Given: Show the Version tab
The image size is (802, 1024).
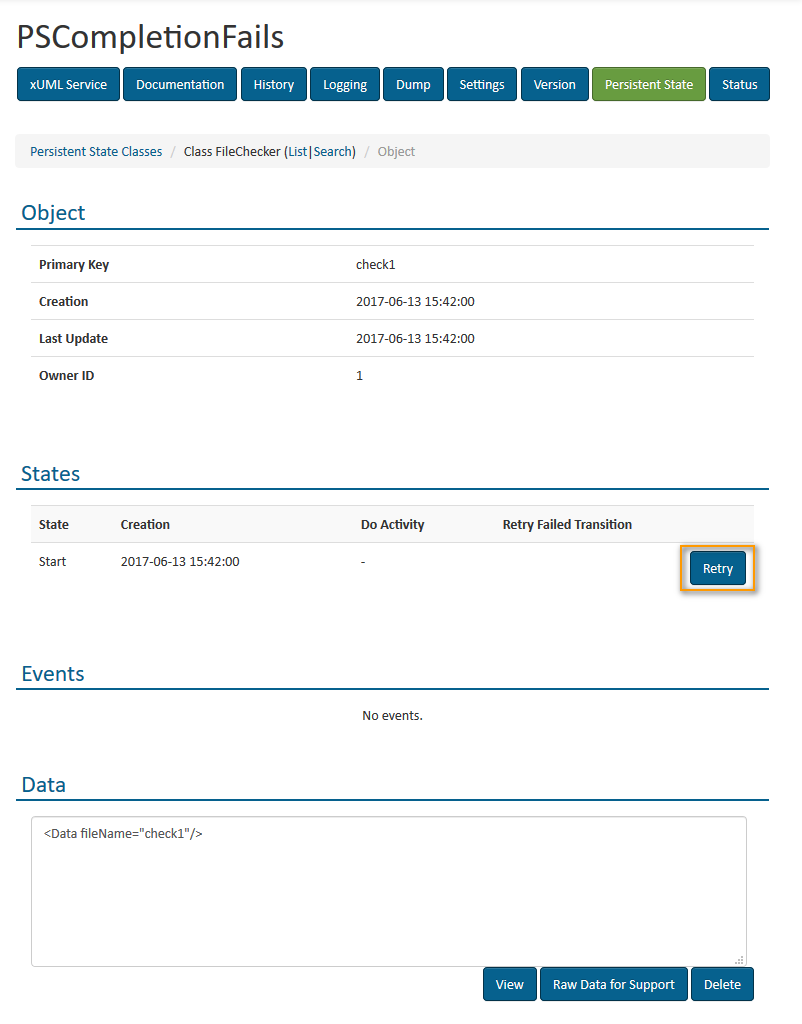Looking at the screenshot, I should pos(554,85).
